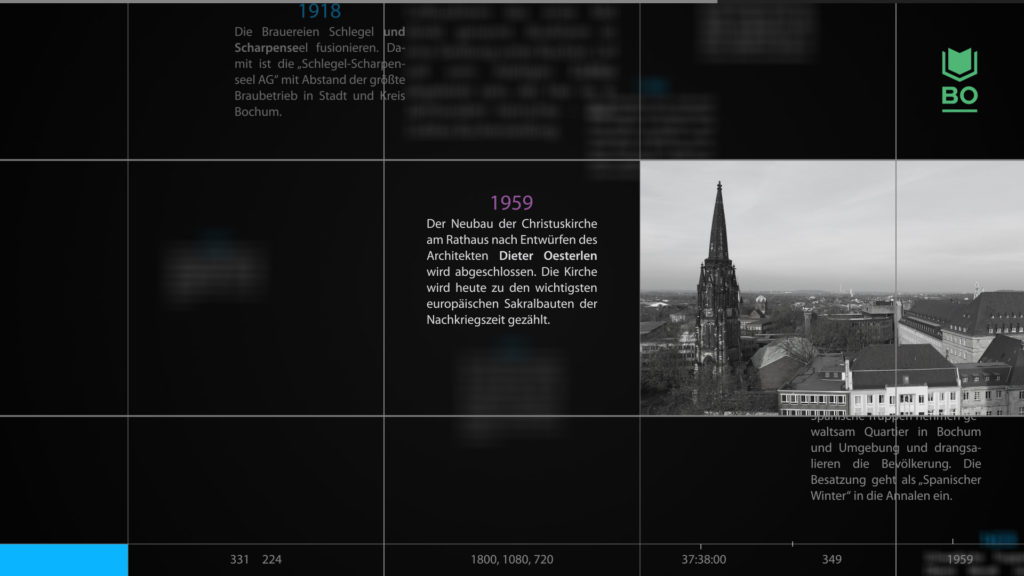This screenshot has width=1024, height=576.
Task: Select the 1800, 1080, 720 readout
Action: point(511,560)
